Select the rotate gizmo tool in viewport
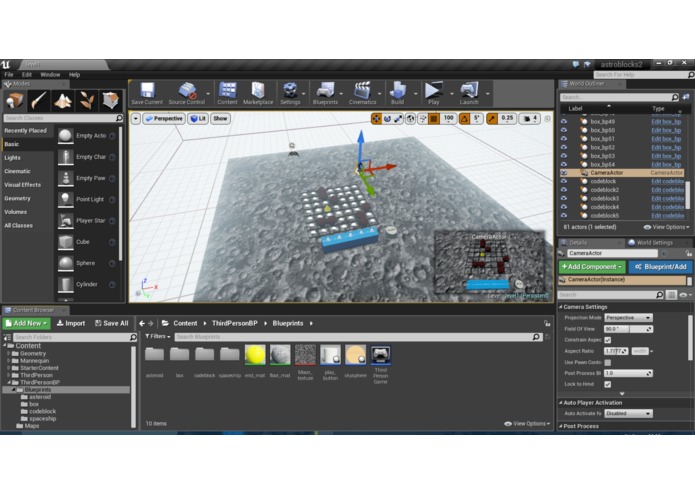 [387, 119]
